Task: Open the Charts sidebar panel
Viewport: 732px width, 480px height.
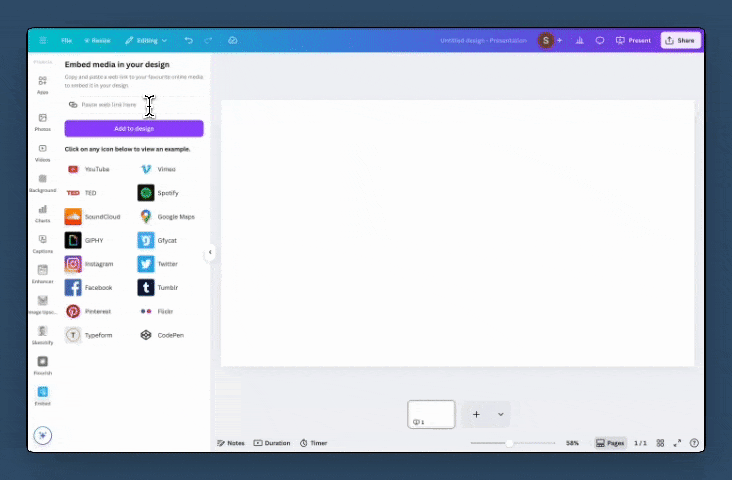Action: point(42,214)
